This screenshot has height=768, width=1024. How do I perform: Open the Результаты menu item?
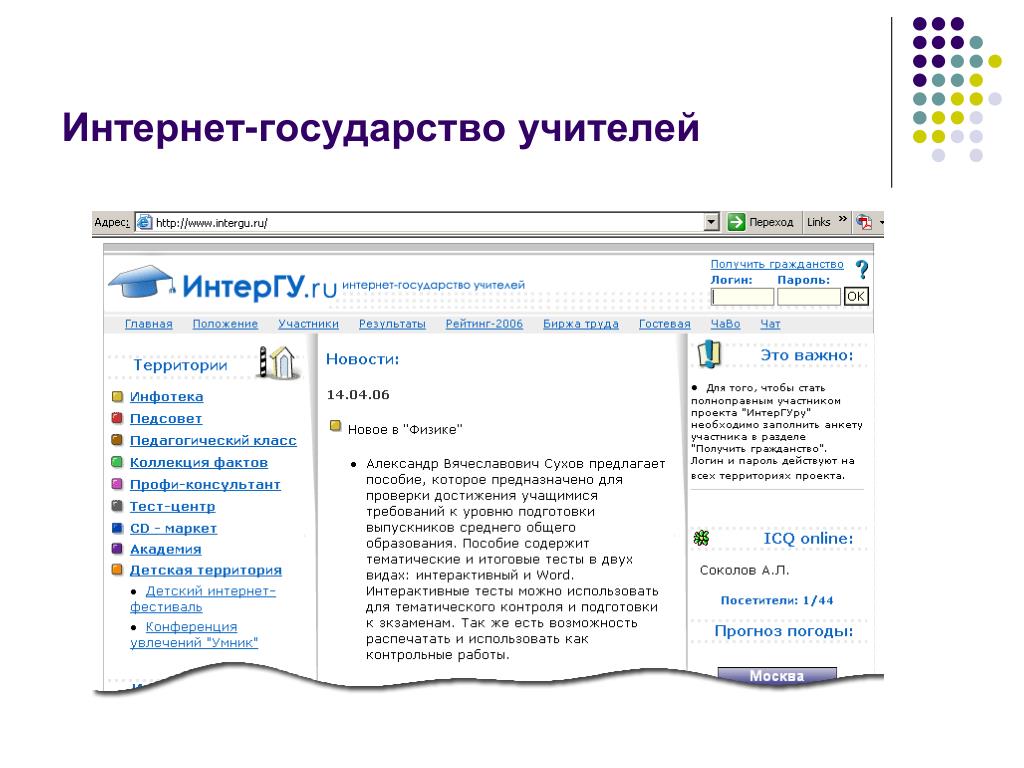pos(392,324)
